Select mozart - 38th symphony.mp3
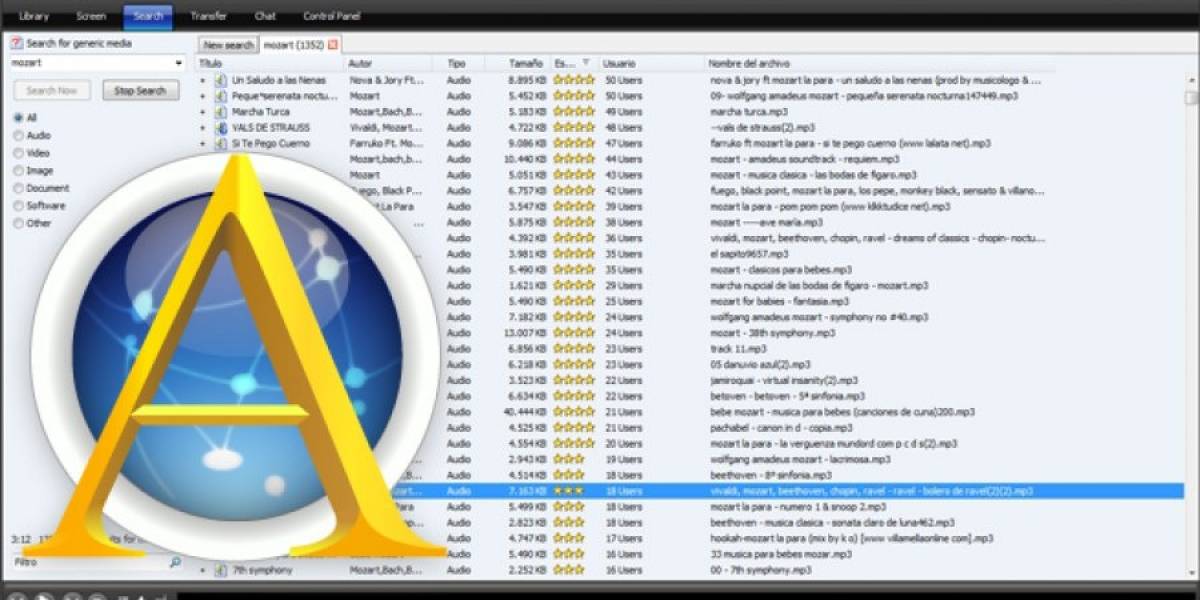 772,333
